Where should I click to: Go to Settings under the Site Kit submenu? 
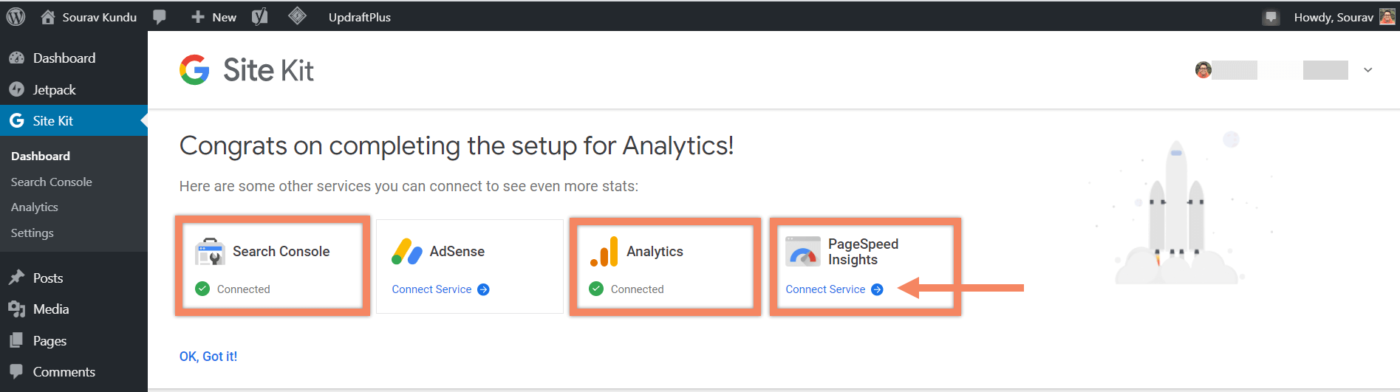[x=32, y=233]
